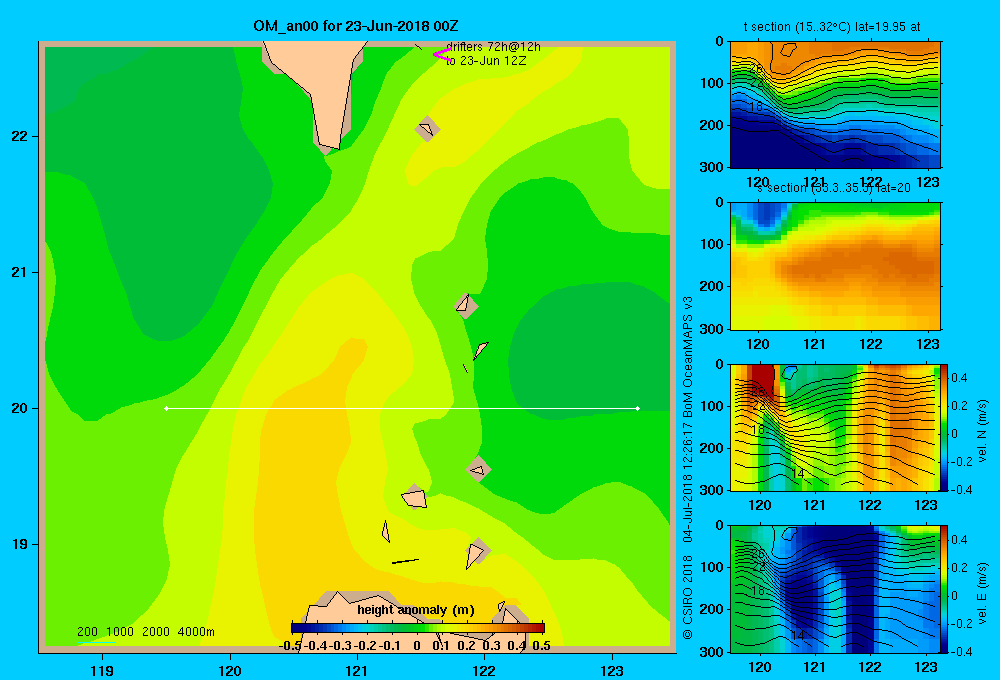Screen dimensions: 1000x680
Task: Click longitude label 120 on main map axis
Action: pos(230,670)
